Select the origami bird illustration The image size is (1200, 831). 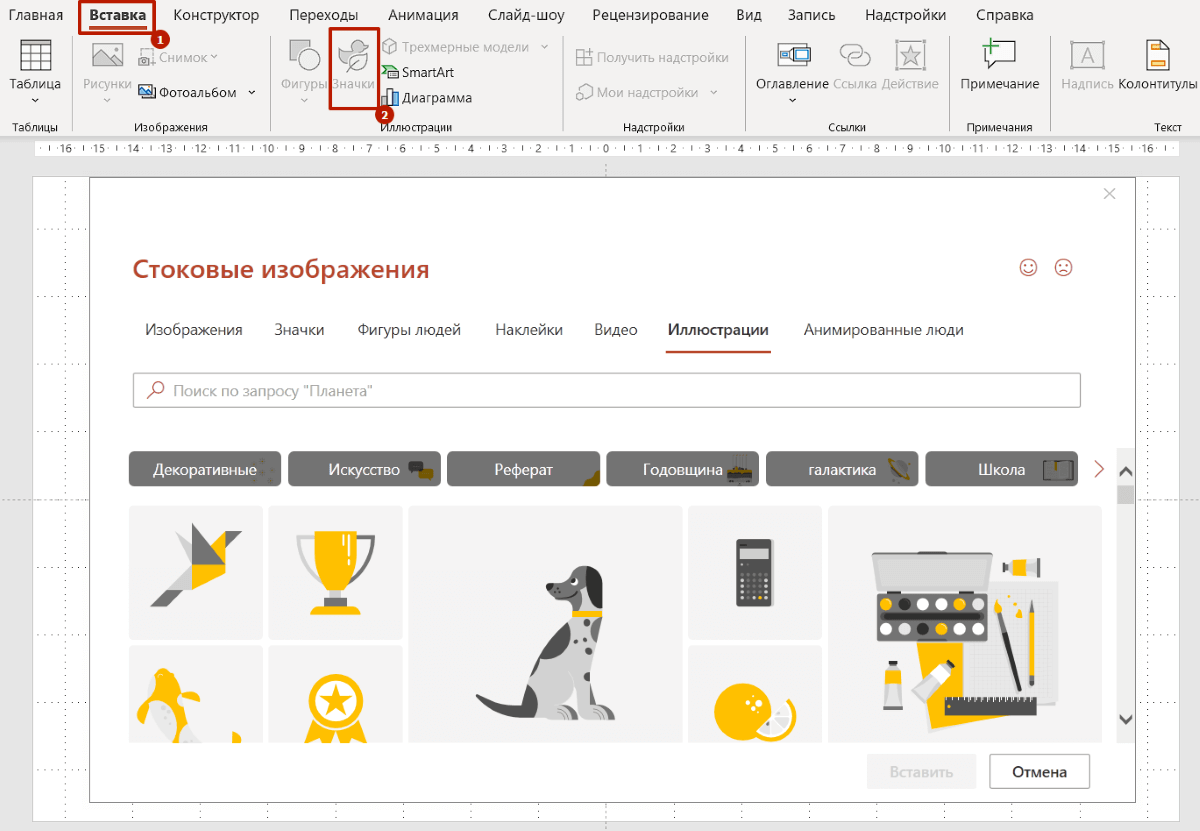[196, 572]
